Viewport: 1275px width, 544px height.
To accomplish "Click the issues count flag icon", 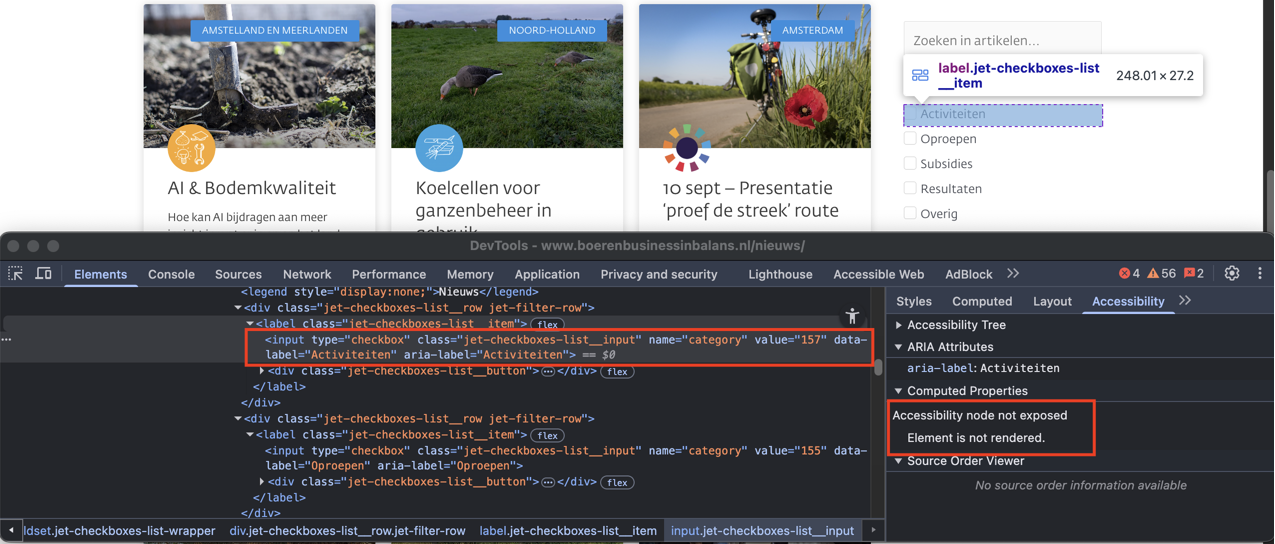I will (x=1194, y=274).
